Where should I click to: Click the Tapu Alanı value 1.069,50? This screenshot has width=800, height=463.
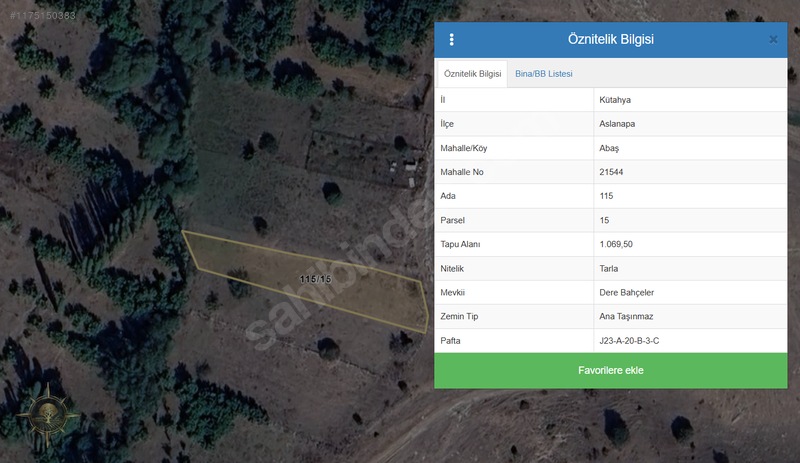pos(616,244)
